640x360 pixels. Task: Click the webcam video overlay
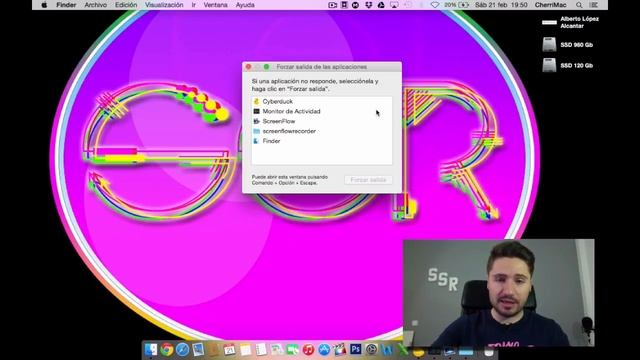click(498, 293)
